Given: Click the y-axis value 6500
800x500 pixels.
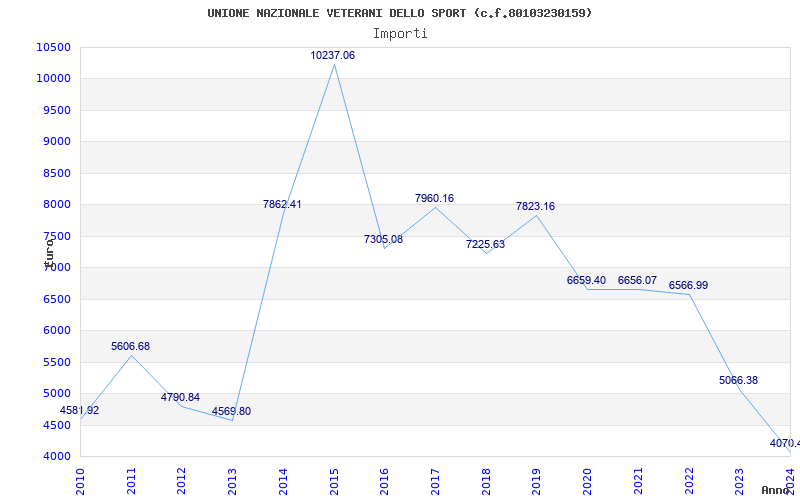Looking at the screenshot, I should point(56,299).
